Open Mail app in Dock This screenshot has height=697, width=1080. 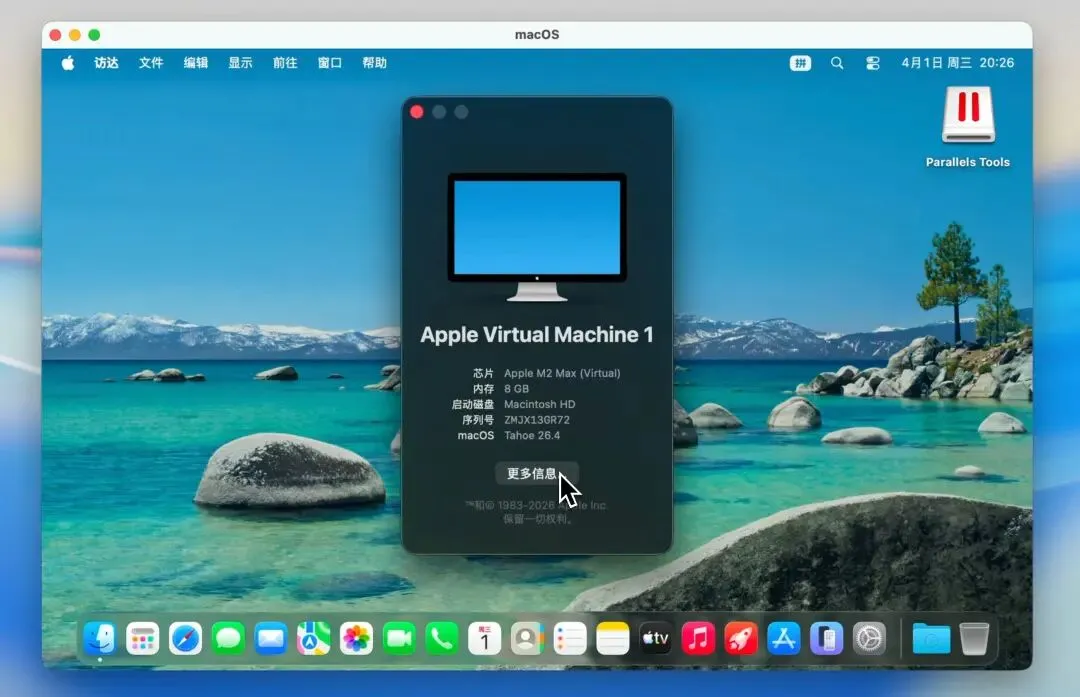point(271,638)
